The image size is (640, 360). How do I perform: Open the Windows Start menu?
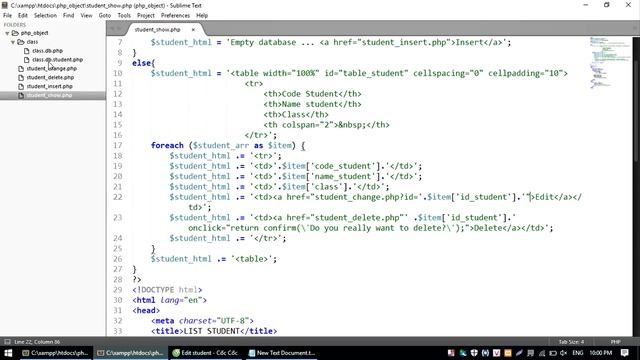tap(8, 353)
